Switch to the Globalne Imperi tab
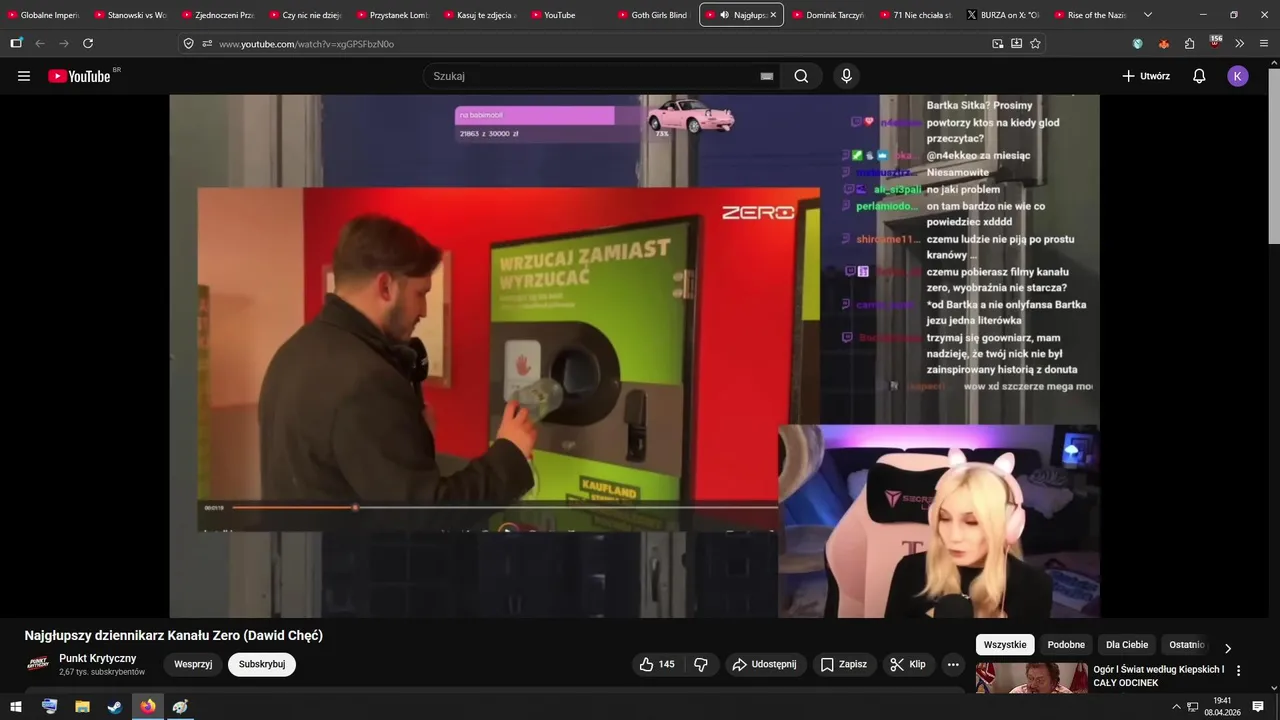1280x720 pixels. 44,15
